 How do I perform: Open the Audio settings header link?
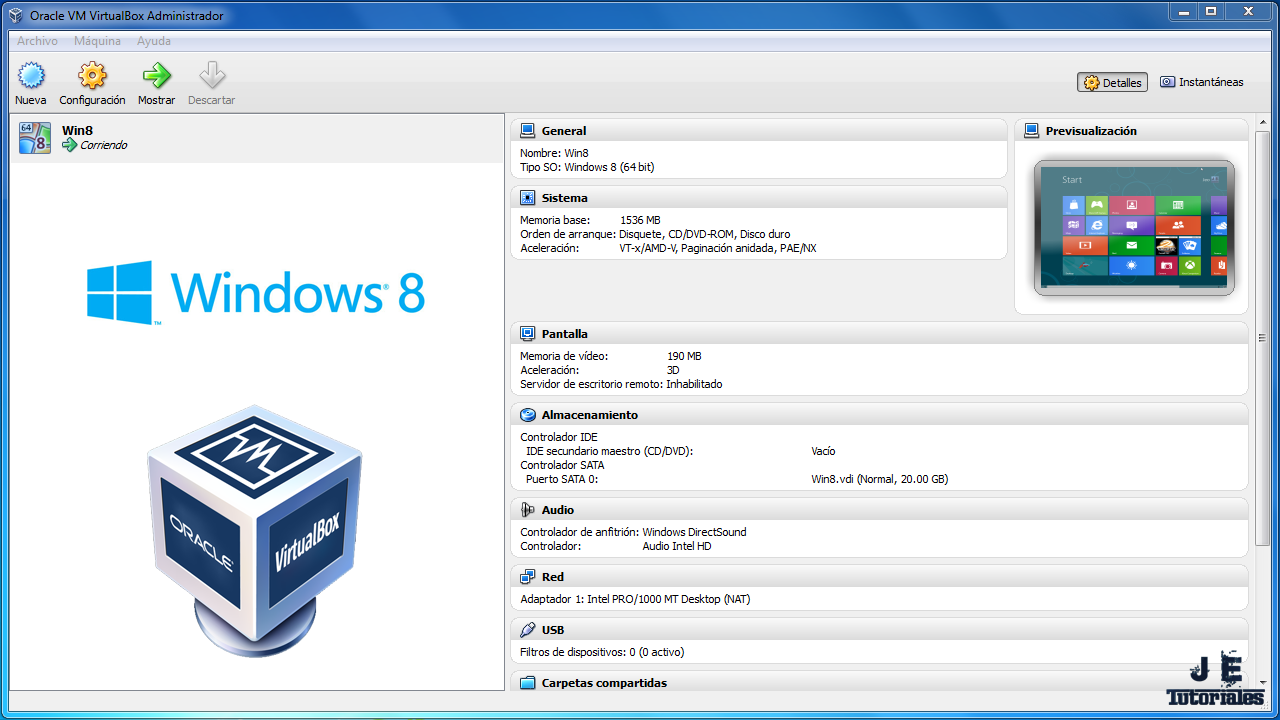tap(558, 510)
